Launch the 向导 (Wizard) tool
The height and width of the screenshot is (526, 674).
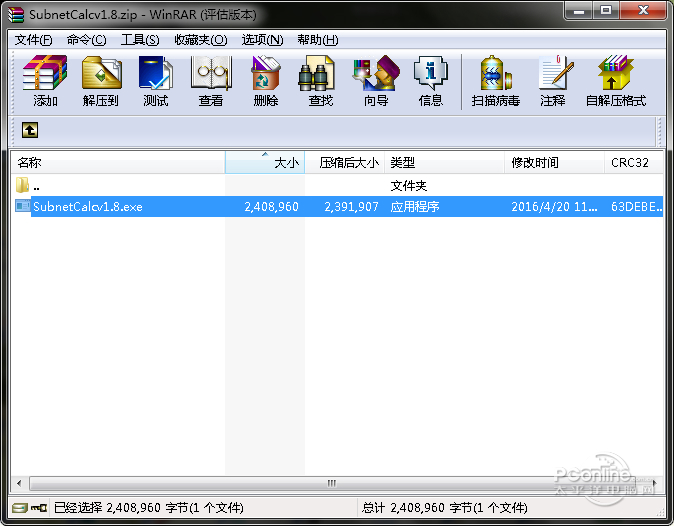376,81
